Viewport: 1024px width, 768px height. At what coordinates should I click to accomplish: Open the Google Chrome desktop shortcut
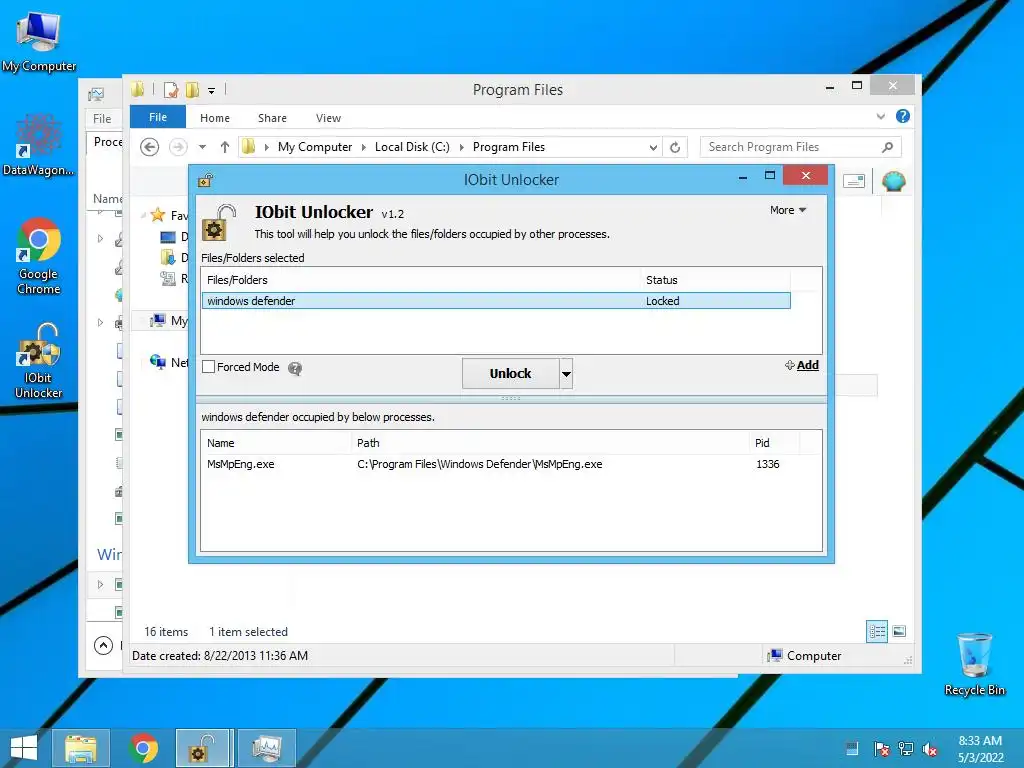[x=39, y=256]
